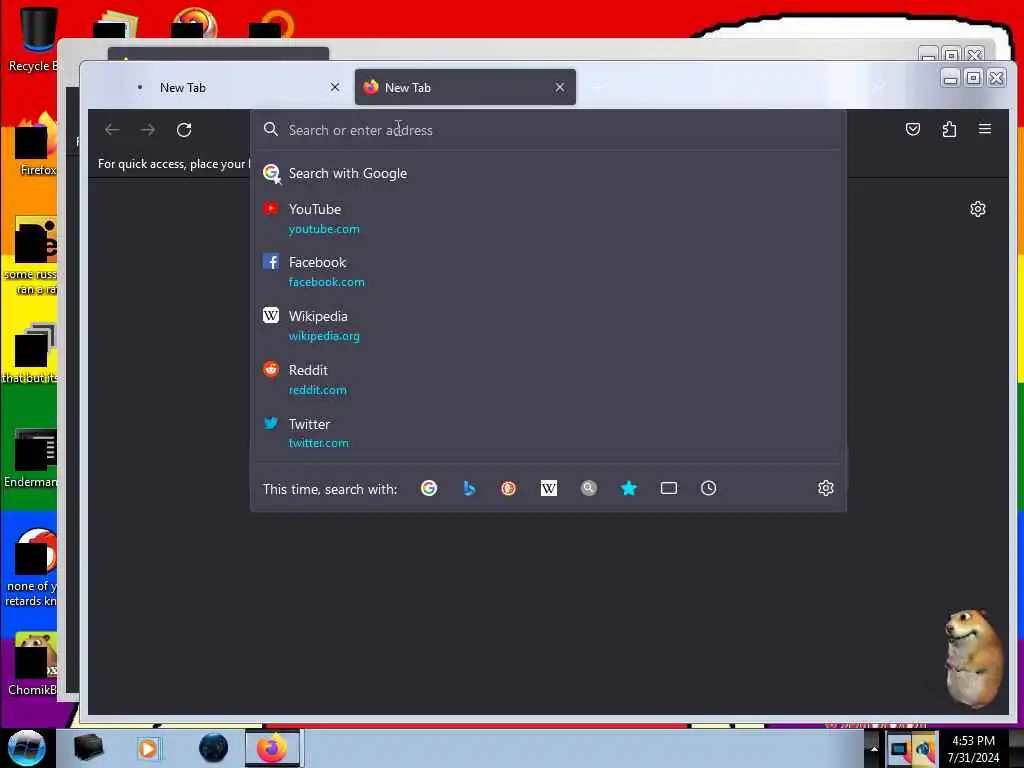Open the Windows Start orb
The image size is (1024, 768).
(x=26, y=748)
